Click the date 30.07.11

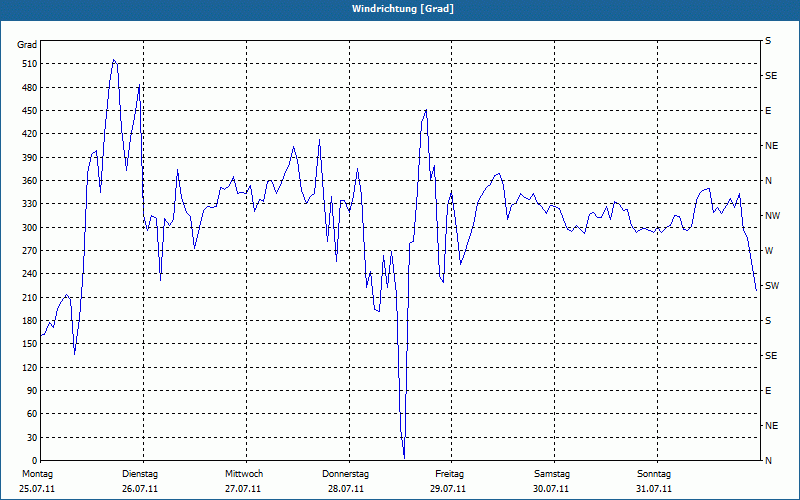[x=551, y=489]
